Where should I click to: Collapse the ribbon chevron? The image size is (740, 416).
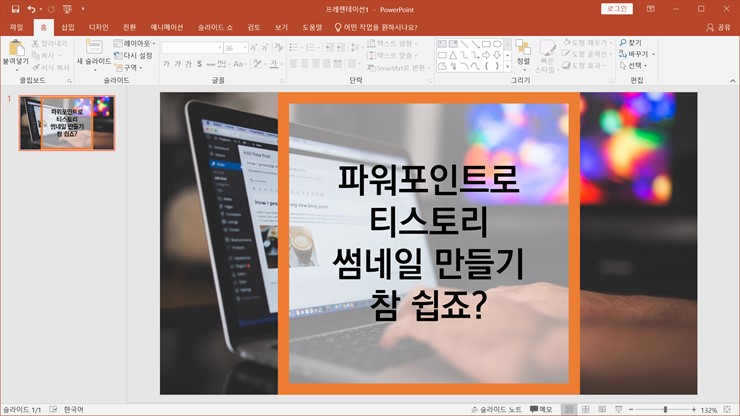[x=732, y=81]
